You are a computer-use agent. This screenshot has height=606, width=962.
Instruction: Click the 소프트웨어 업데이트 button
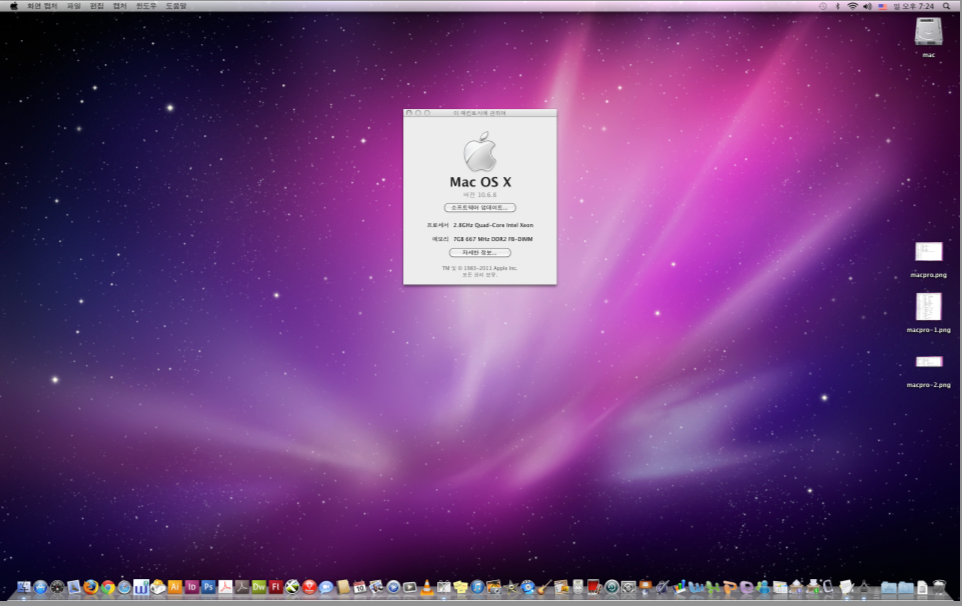click(x=480, y=207)
